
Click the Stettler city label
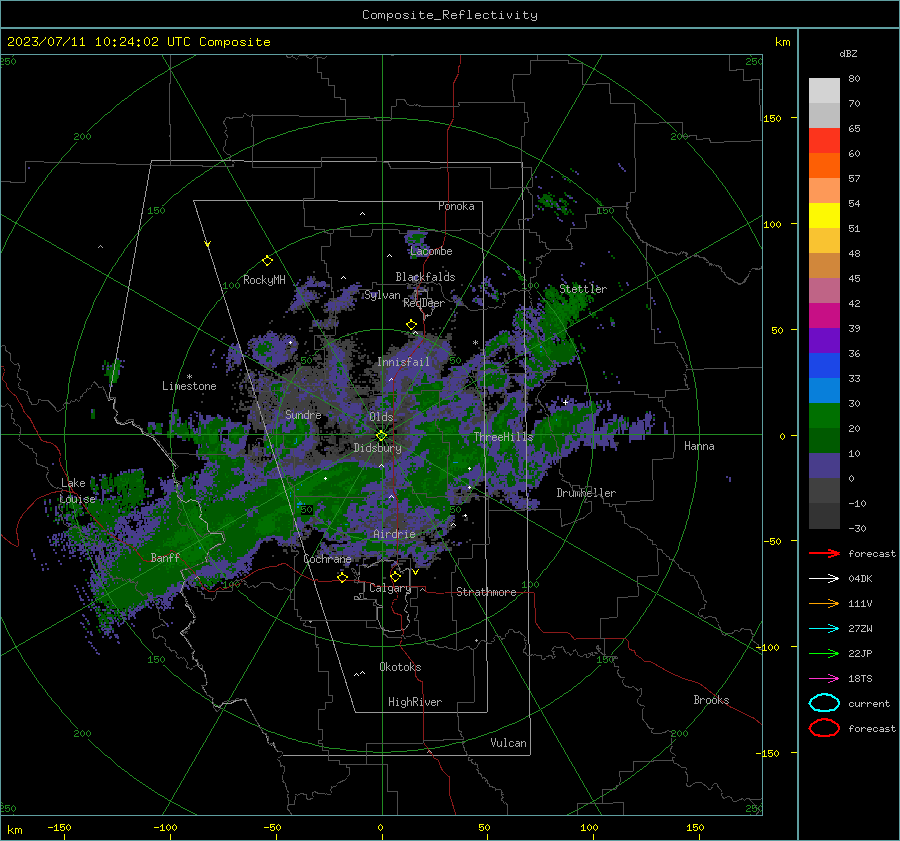click(583, 289)
